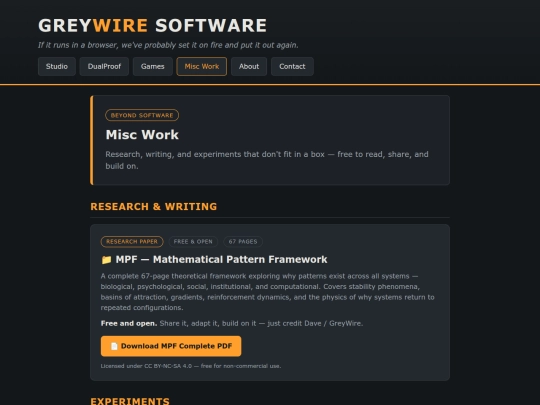Download the MPF Complete PDF
This screenshot has height=405, width=540.
171,346
